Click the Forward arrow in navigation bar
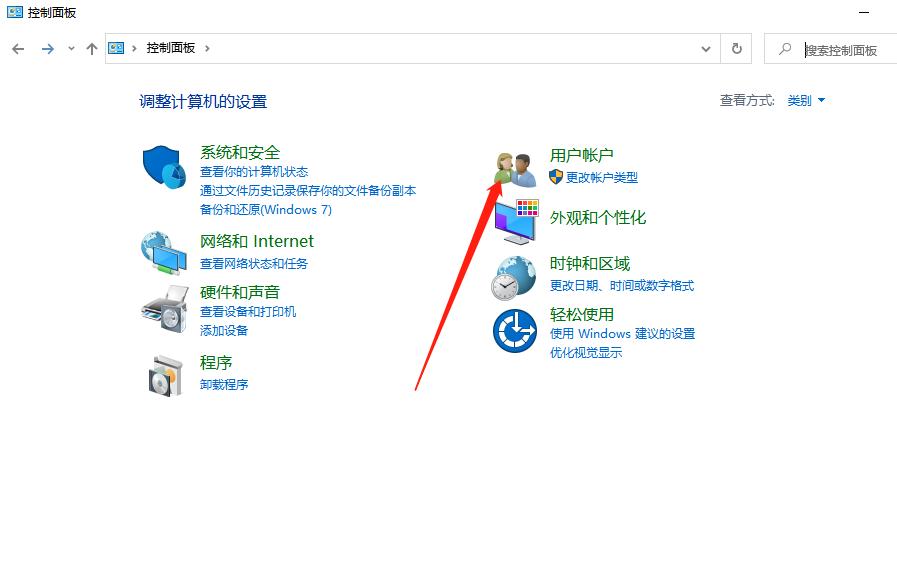The image size is (897, 564). pyautogui.click(x=48, y=49)
